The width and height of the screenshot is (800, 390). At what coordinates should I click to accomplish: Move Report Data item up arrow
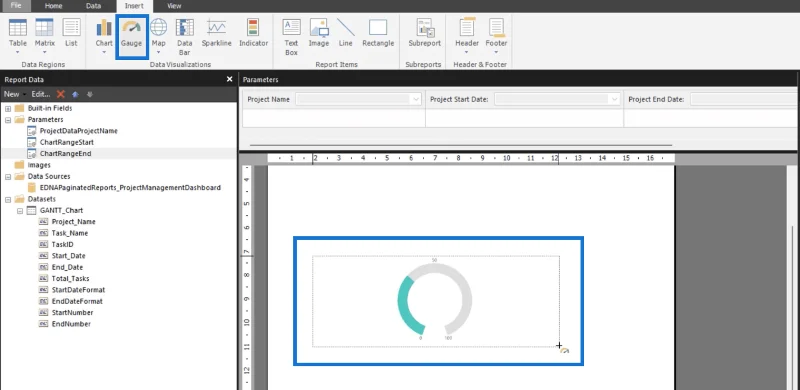(75, 94)
